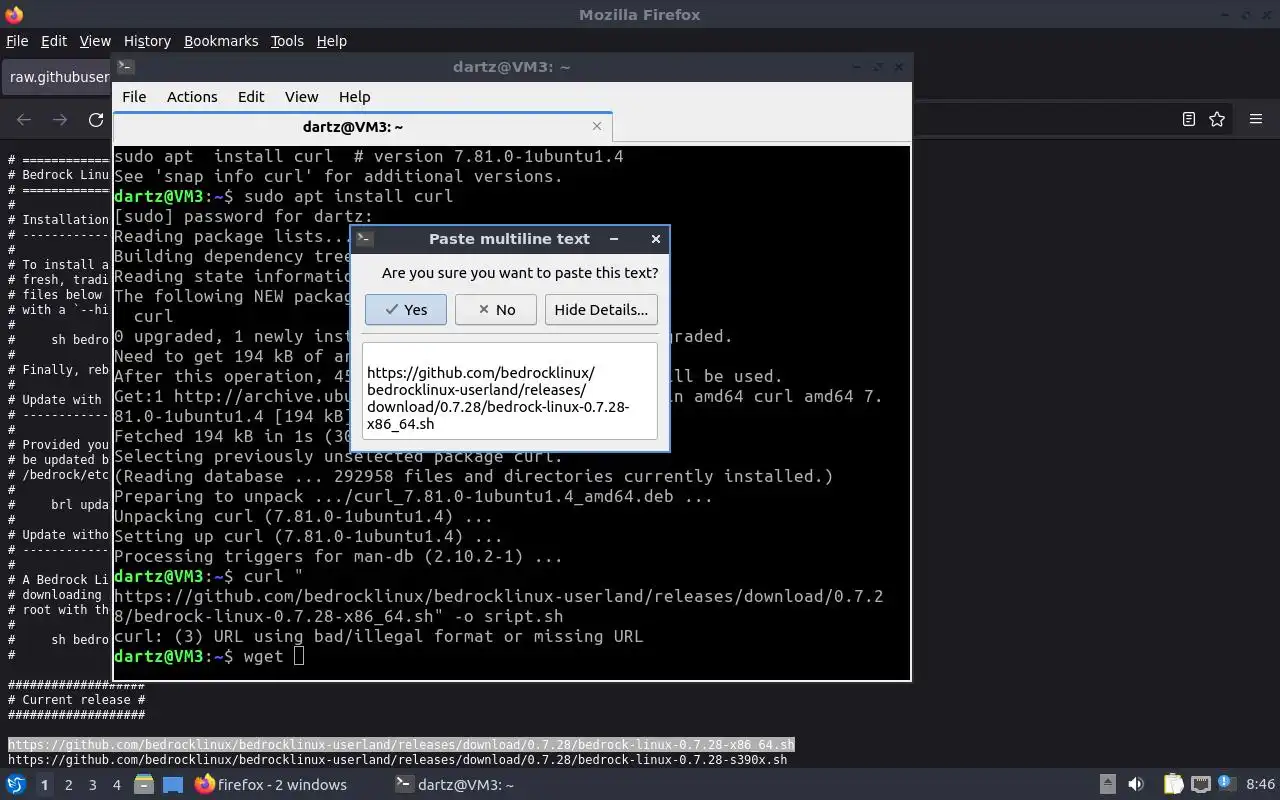Open Firefox Bookmarks menu
The width and height of the screenshot is (1280, 800).
[221, 41]
